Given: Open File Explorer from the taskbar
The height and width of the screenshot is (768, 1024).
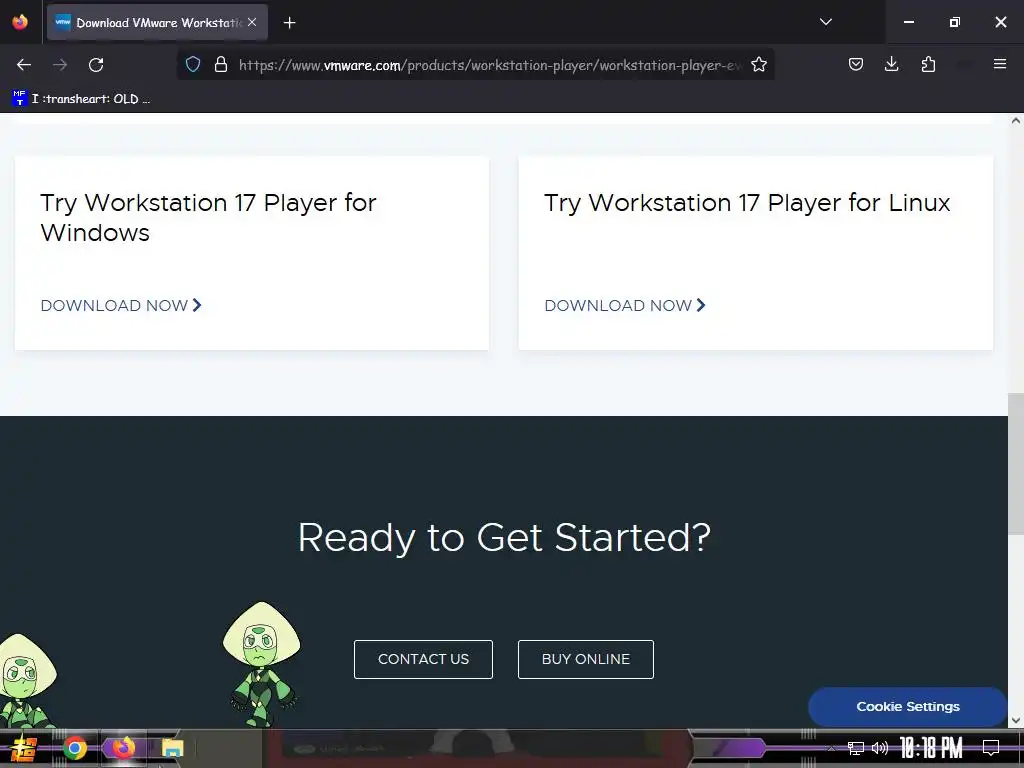Looking at the screenshot, I should point(172,748).
